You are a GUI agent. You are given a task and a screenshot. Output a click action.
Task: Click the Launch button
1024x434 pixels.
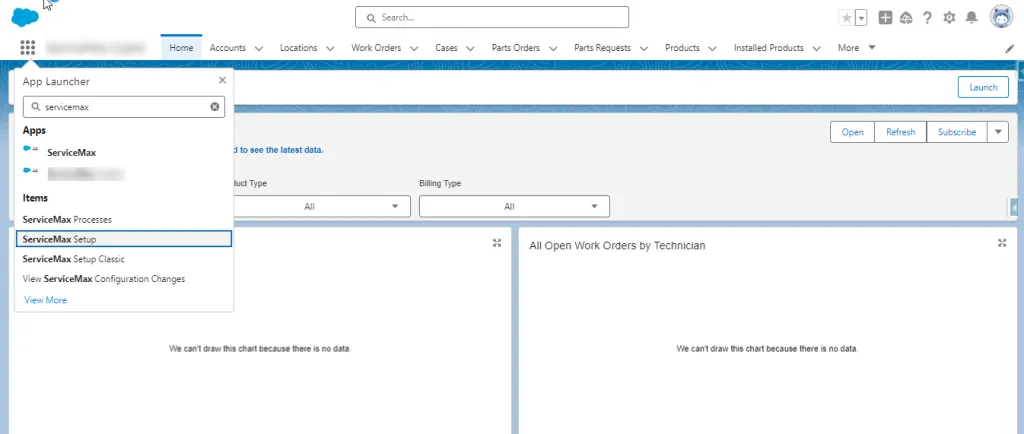pyautogui.click(x=983, y=87)
